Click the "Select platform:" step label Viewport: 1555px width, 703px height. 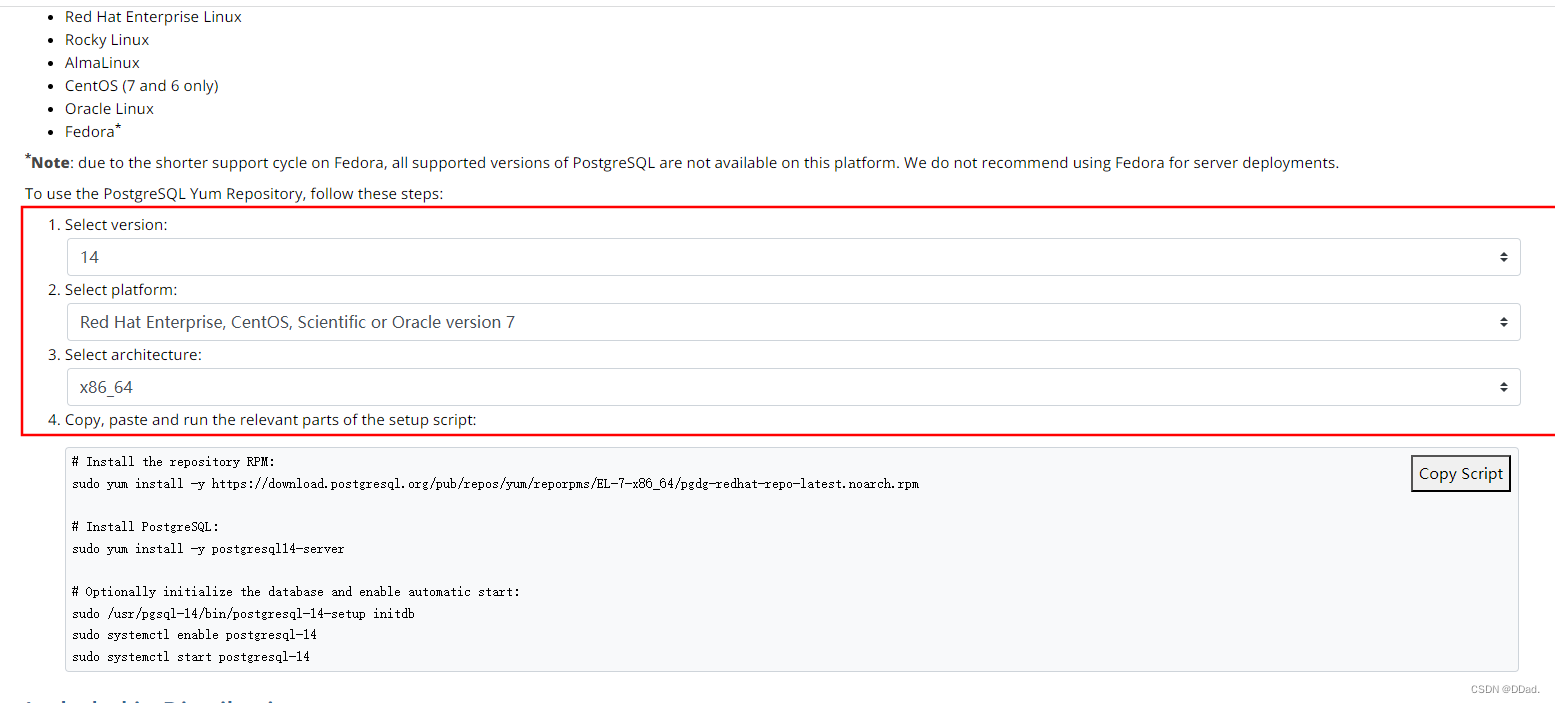[x=121, y=290]
